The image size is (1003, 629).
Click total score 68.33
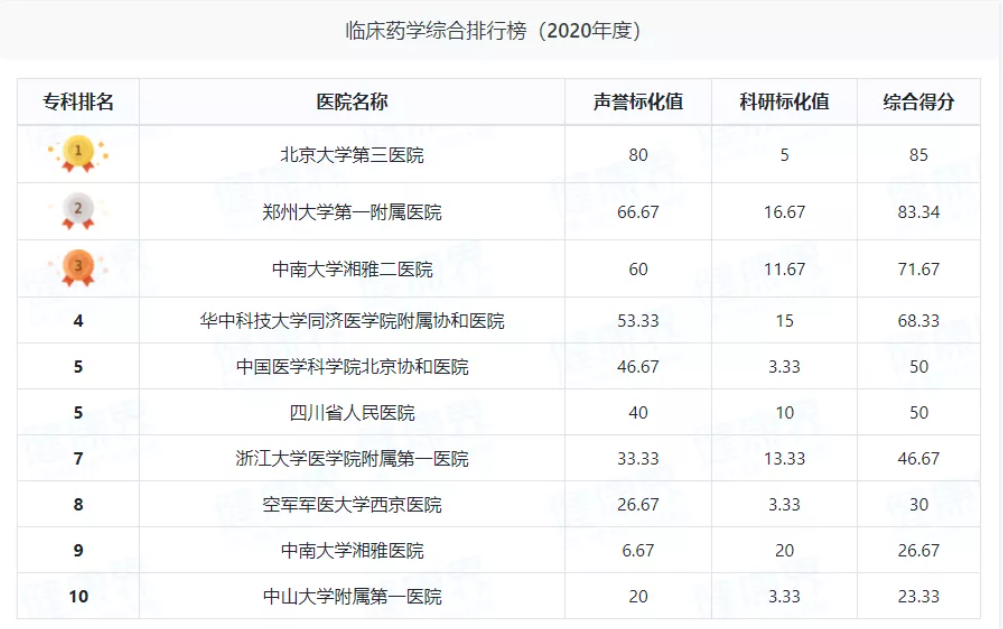click(x=919, y=321)
